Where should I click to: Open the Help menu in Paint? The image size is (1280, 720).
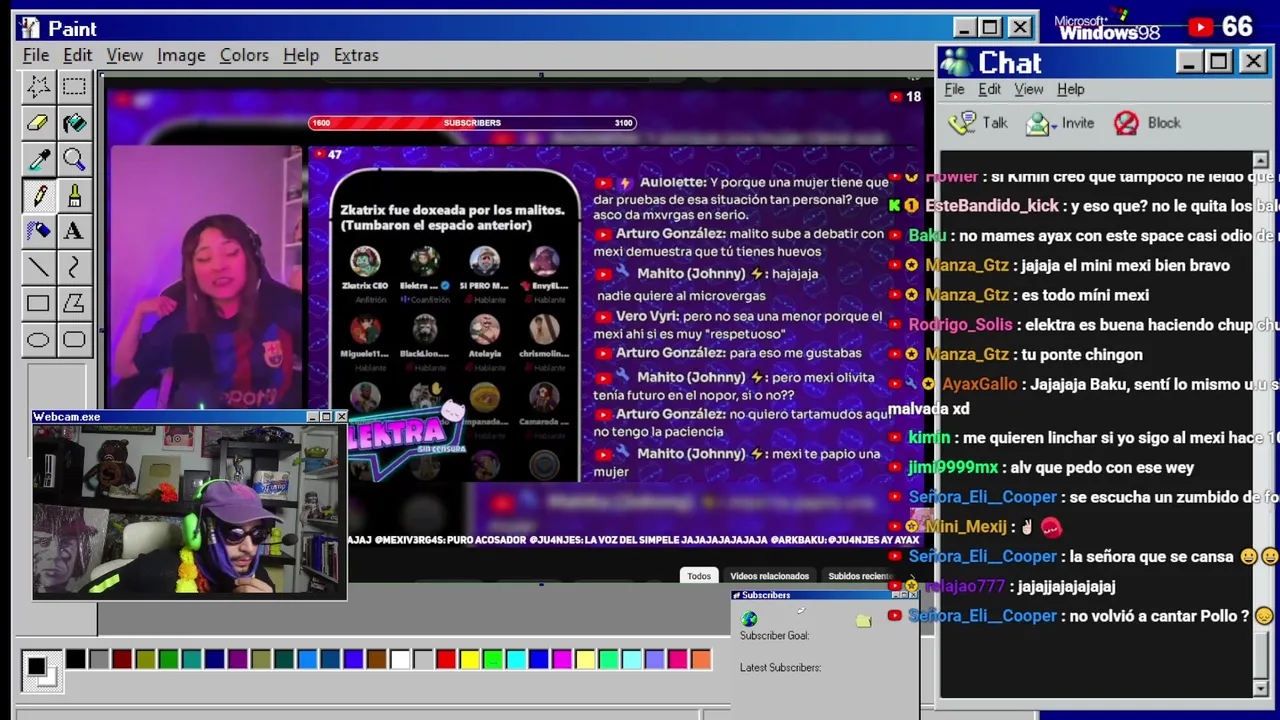point(300,55)
